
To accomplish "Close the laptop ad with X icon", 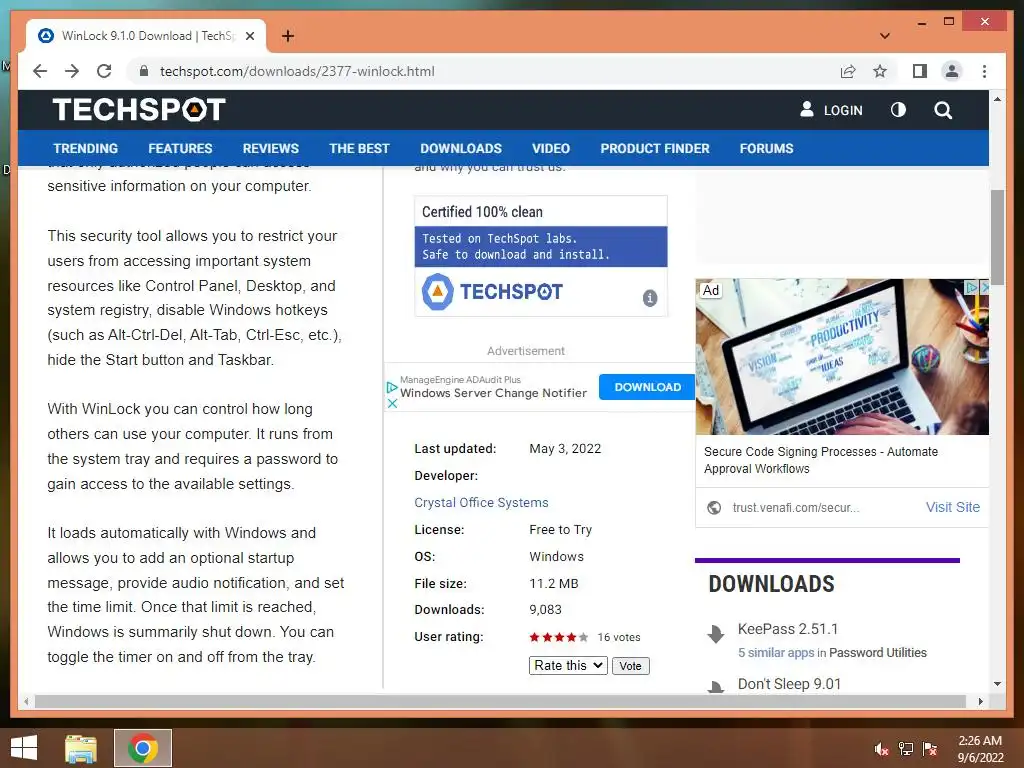I will (x=984, y=287).
